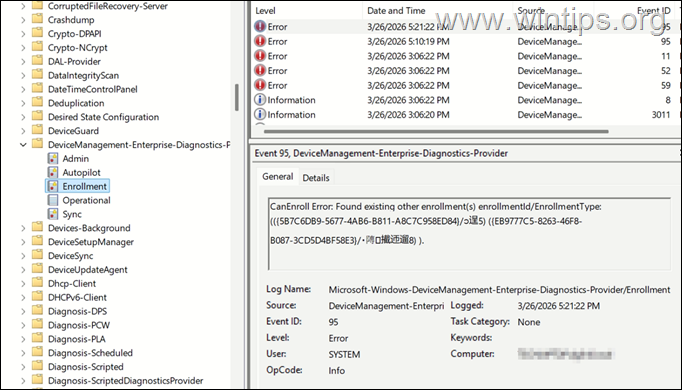The width and height of the screenshot is (682, 390).
Task: Click the DateTimeControlPanel folder icon
Action: coord(38,89)
